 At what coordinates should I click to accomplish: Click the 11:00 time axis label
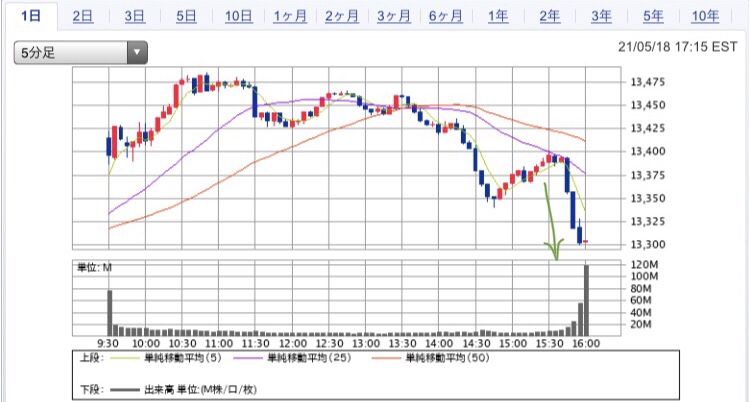click(x=219, y=344)
